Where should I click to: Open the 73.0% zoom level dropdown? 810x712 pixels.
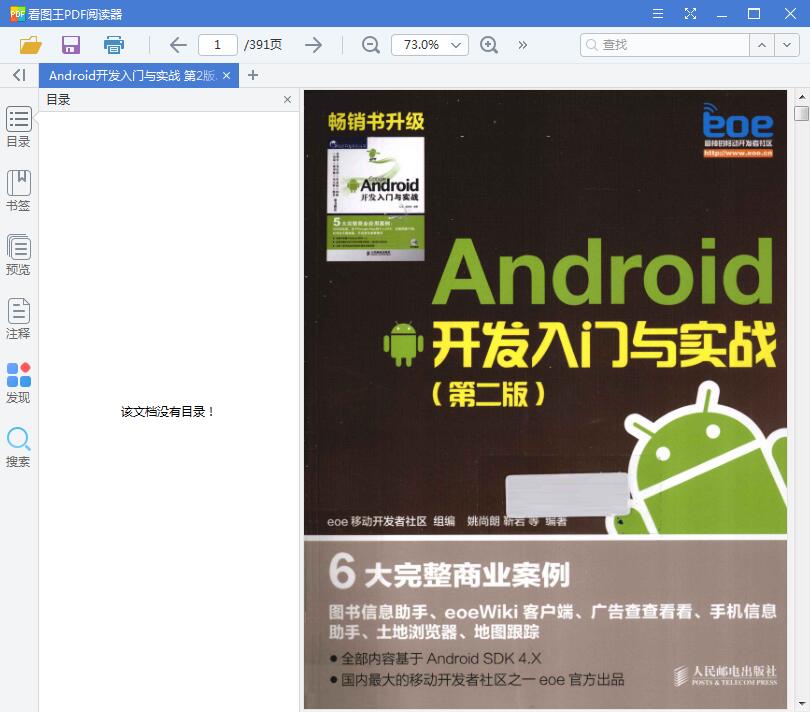[x=430, y=45]
